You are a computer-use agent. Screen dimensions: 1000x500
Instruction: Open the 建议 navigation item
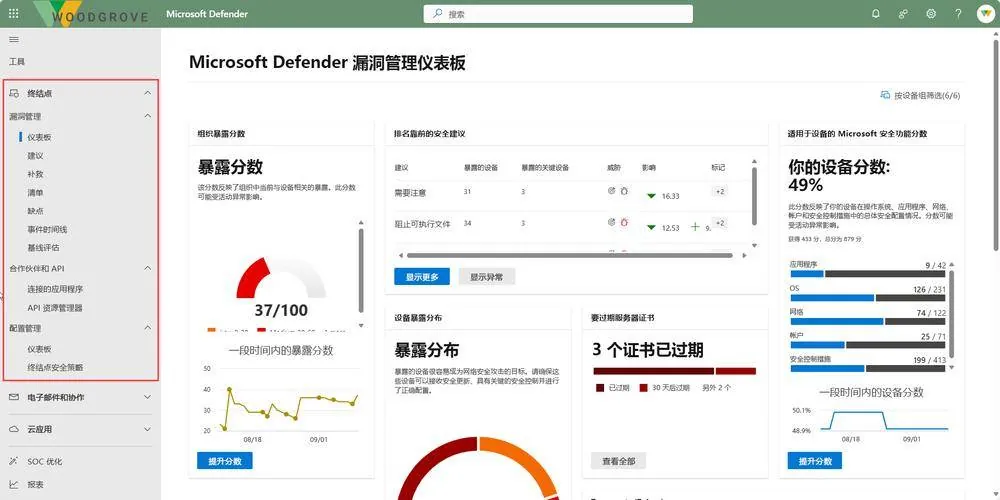tap(35, 156)
